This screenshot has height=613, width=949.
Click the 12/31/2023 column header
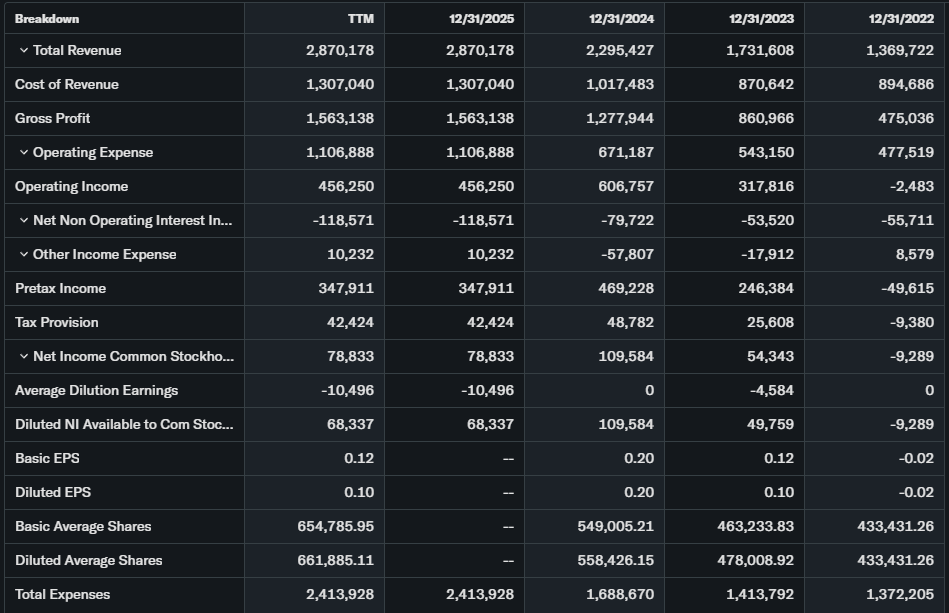point(761,18)
